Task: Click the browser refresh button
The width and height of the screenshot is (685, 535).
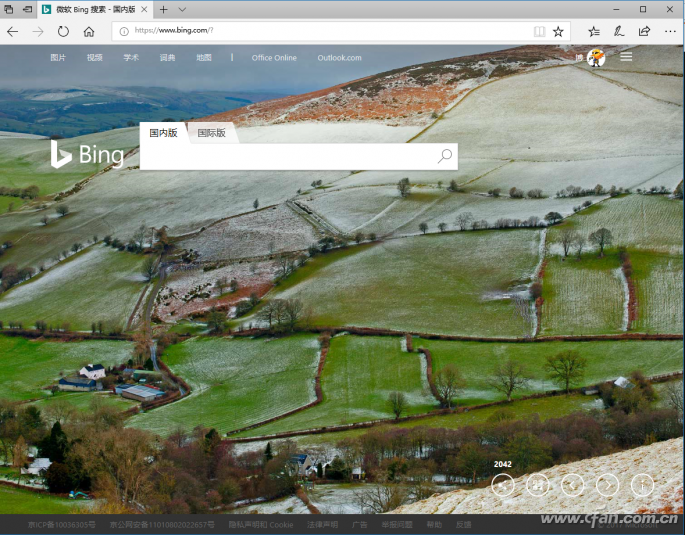Action: [63, 31]
